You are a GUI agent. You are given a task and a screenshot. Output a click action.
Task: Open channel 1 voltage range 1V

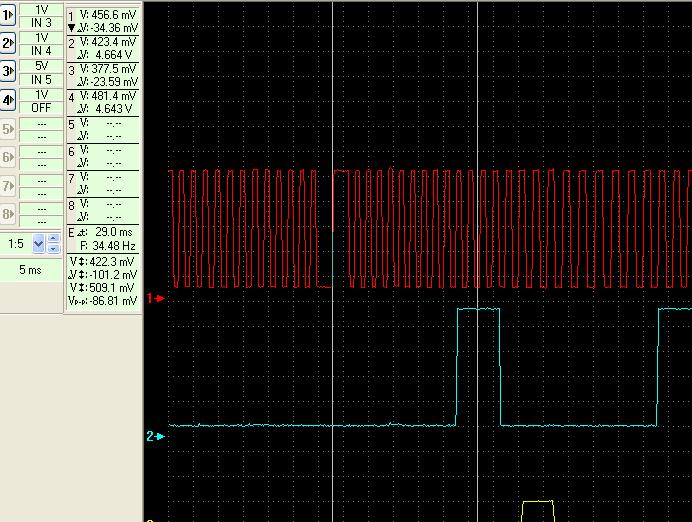[x=41, y=9]
